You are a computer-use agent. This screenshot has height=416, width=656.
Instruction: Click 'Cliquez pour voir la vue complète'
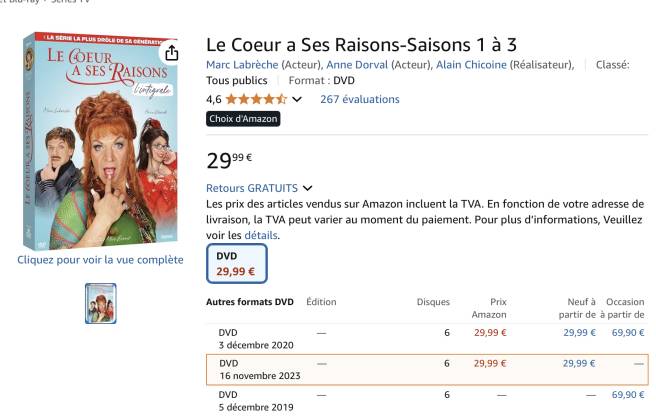(100, 260)
